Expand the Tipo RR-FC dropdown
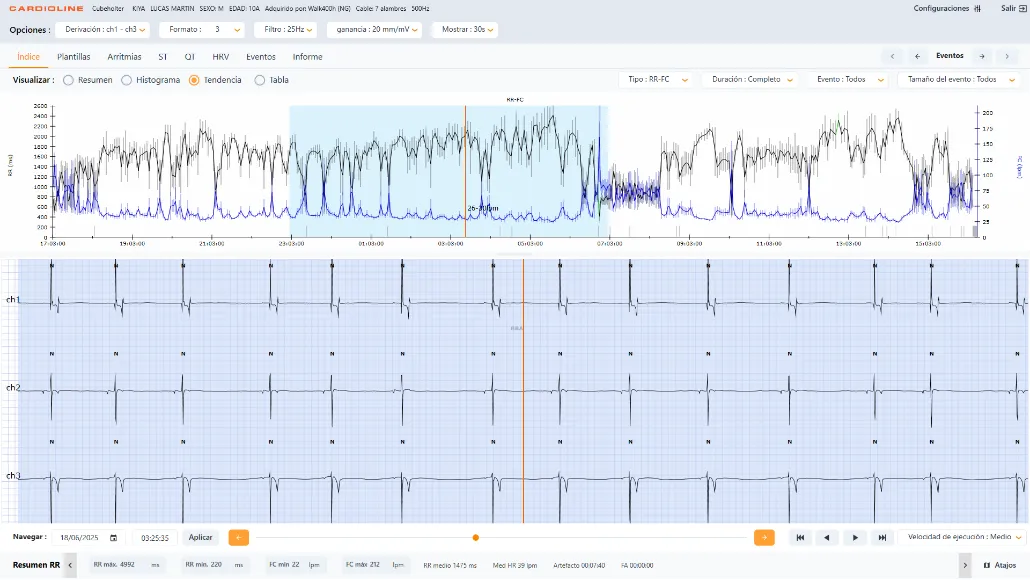 [x=656, y=79]
